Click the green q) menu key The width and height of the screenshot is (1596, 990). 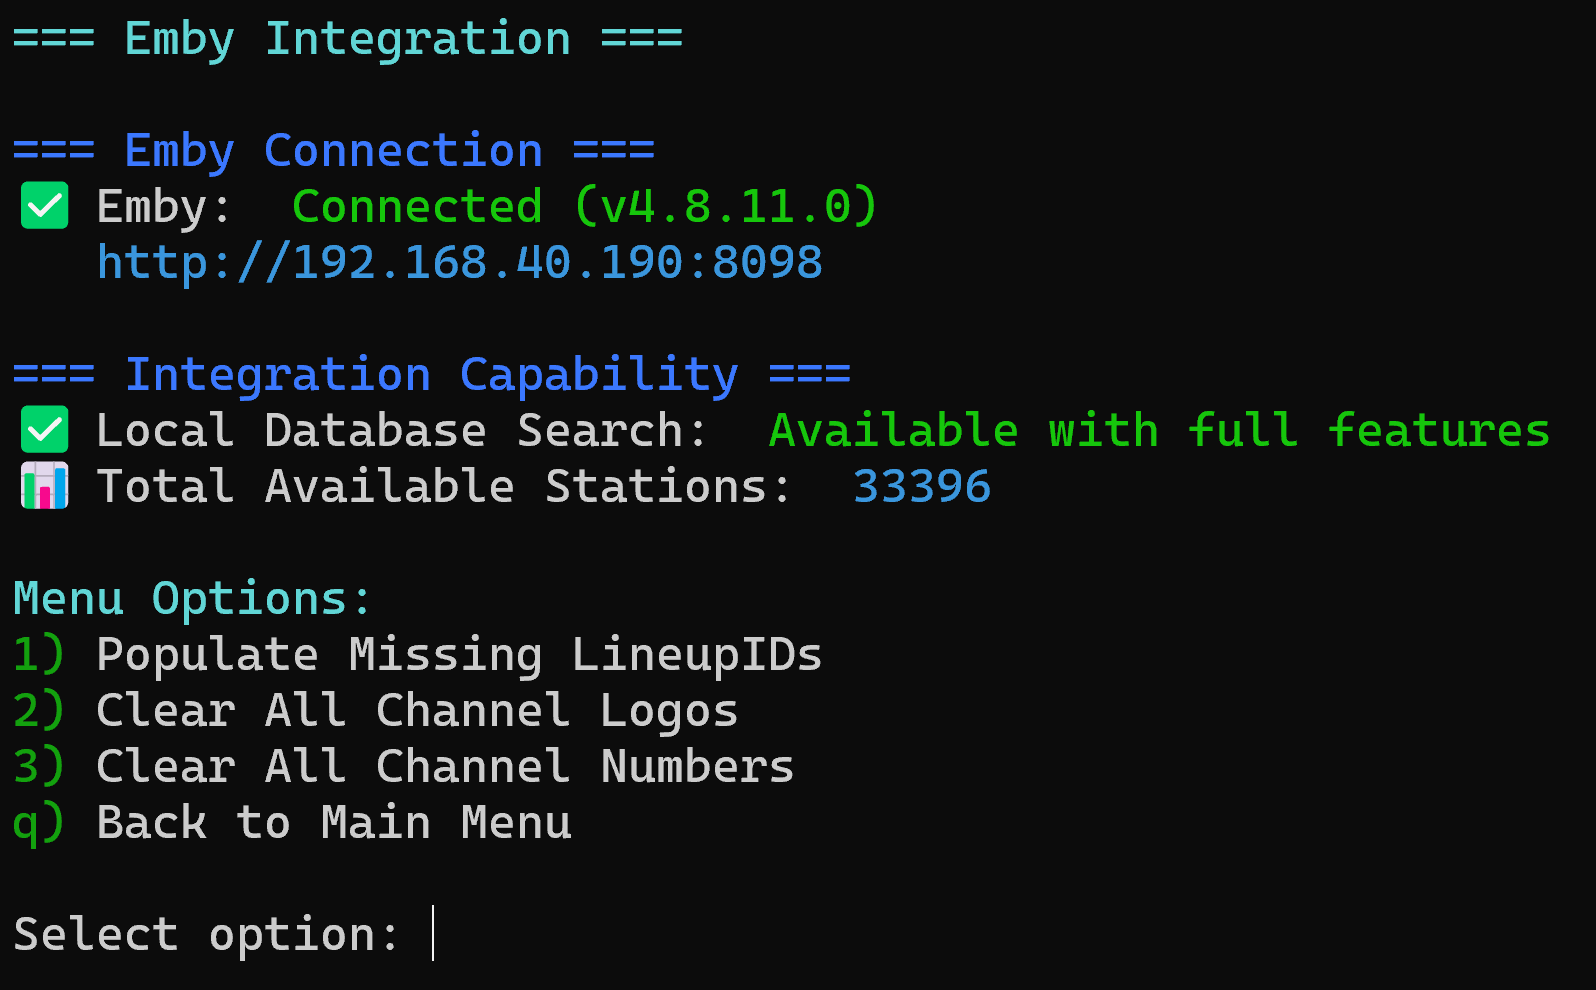coord(39,823)
